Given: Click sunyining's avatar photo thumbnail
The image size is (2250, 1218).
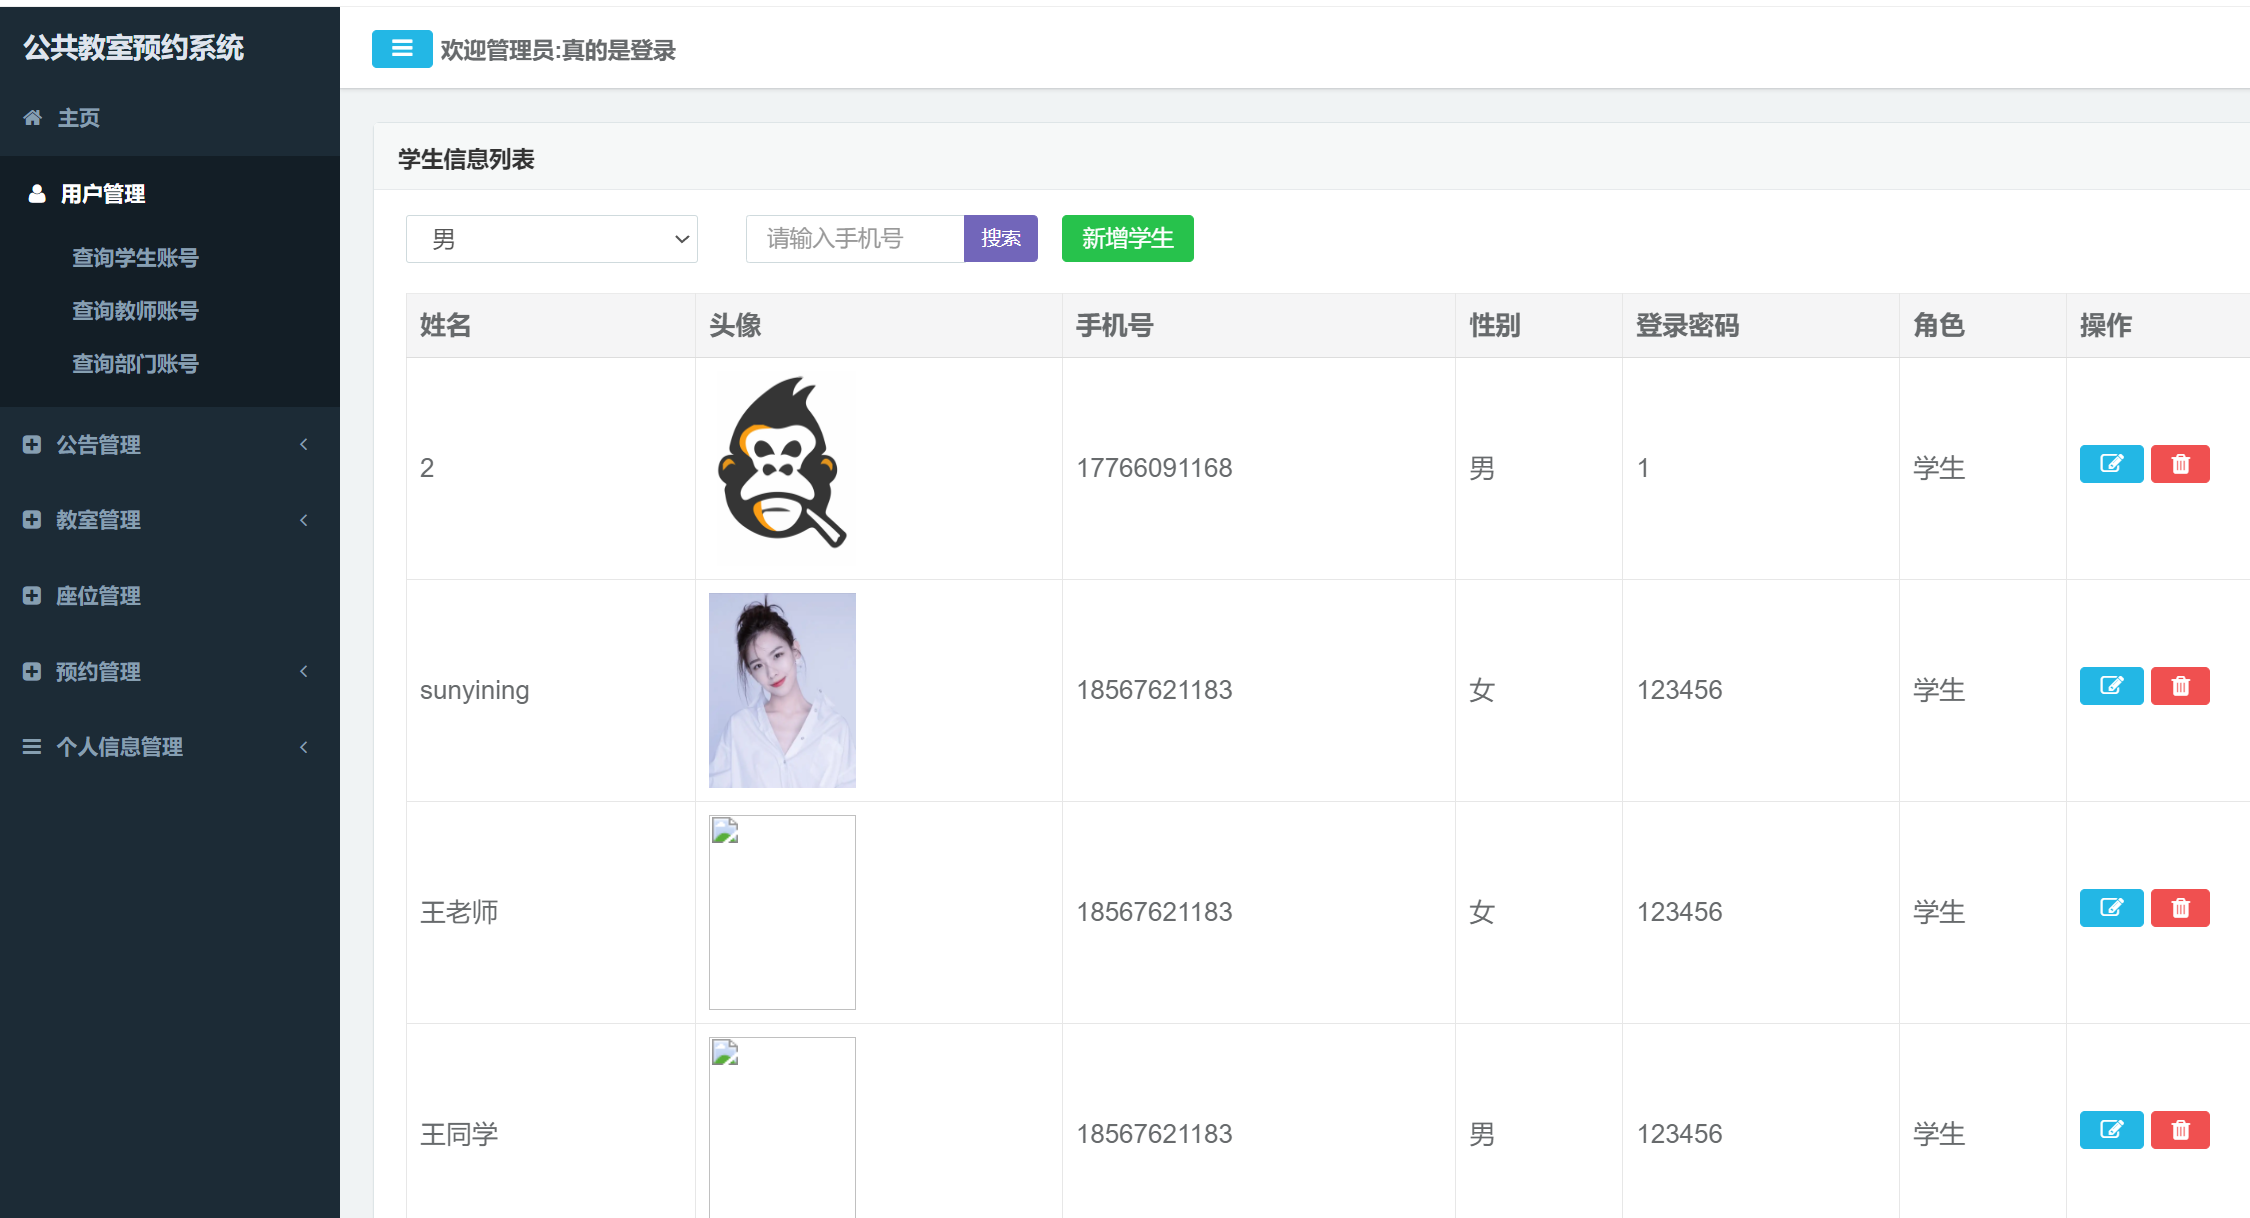Looking at the screenshot, I should point(782,690).
